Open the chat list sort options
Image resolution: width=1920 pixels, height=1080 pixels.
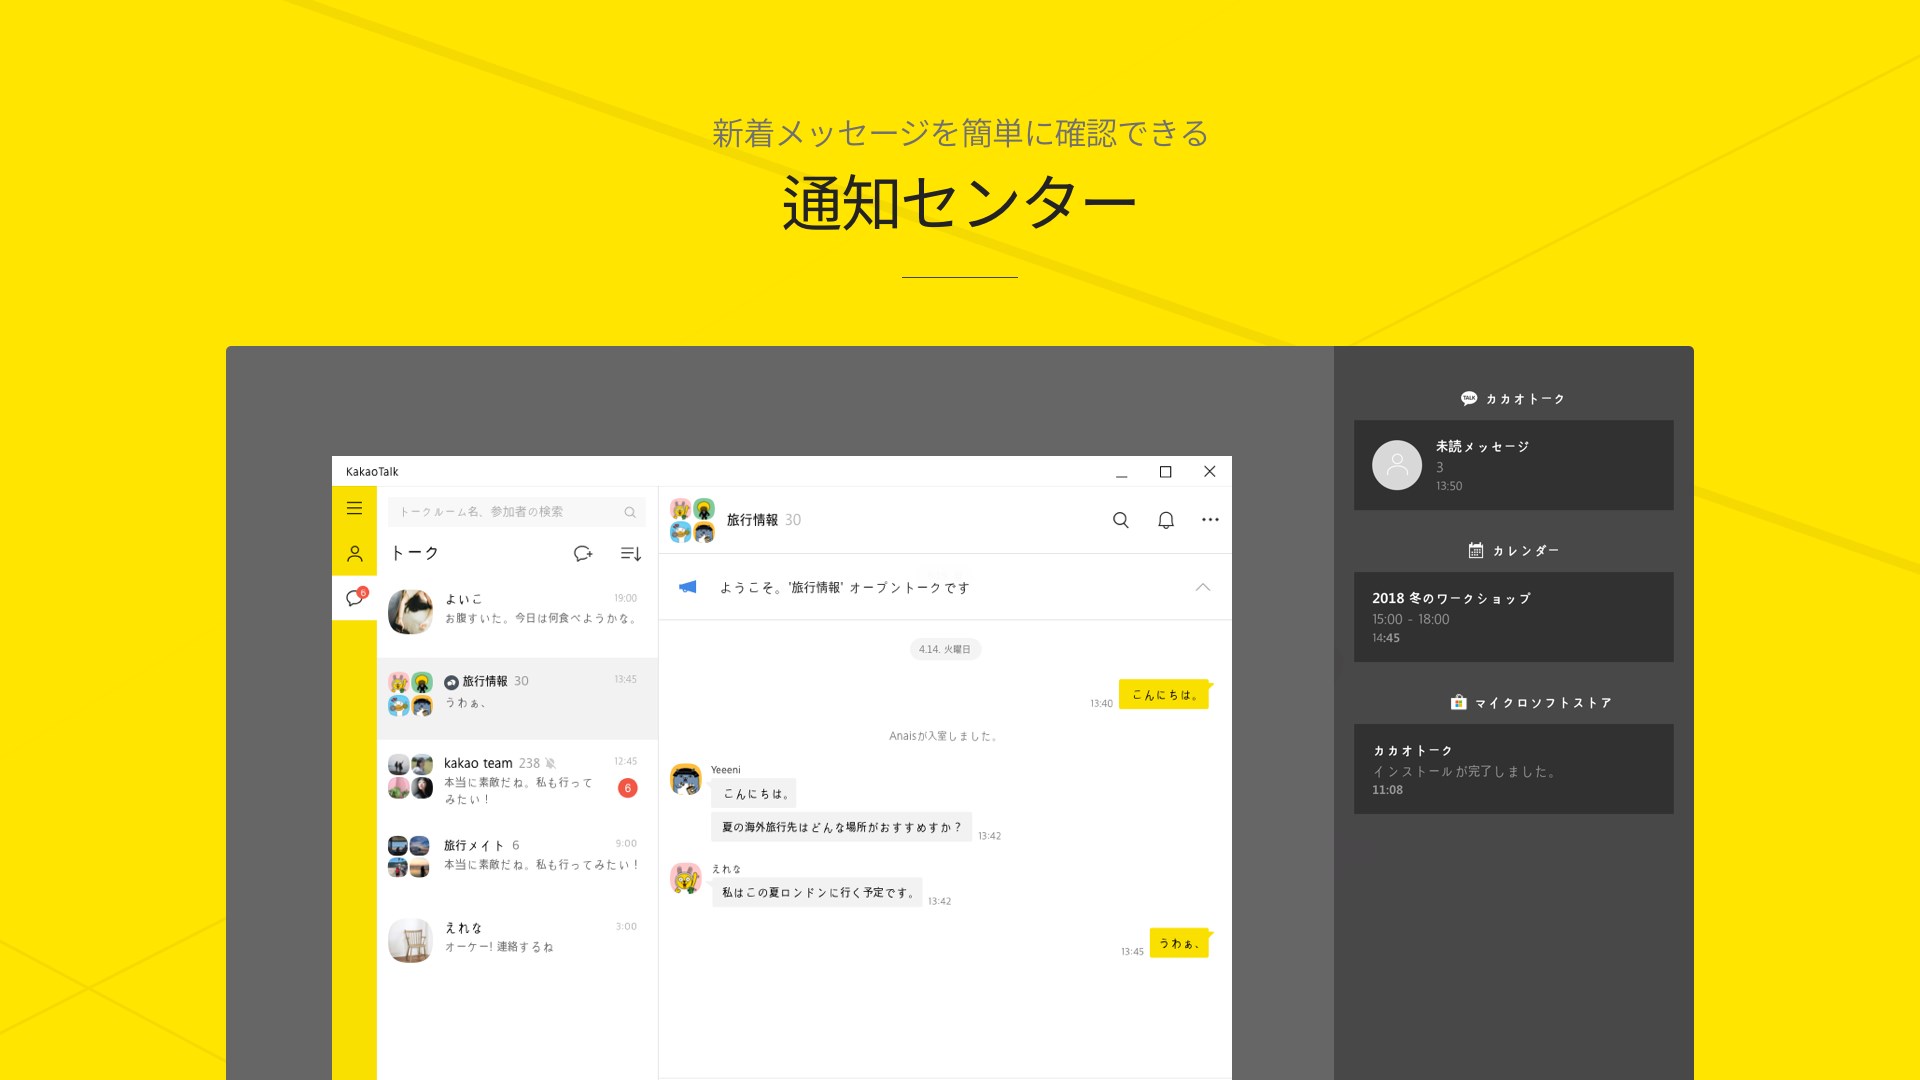click(630, 553)
